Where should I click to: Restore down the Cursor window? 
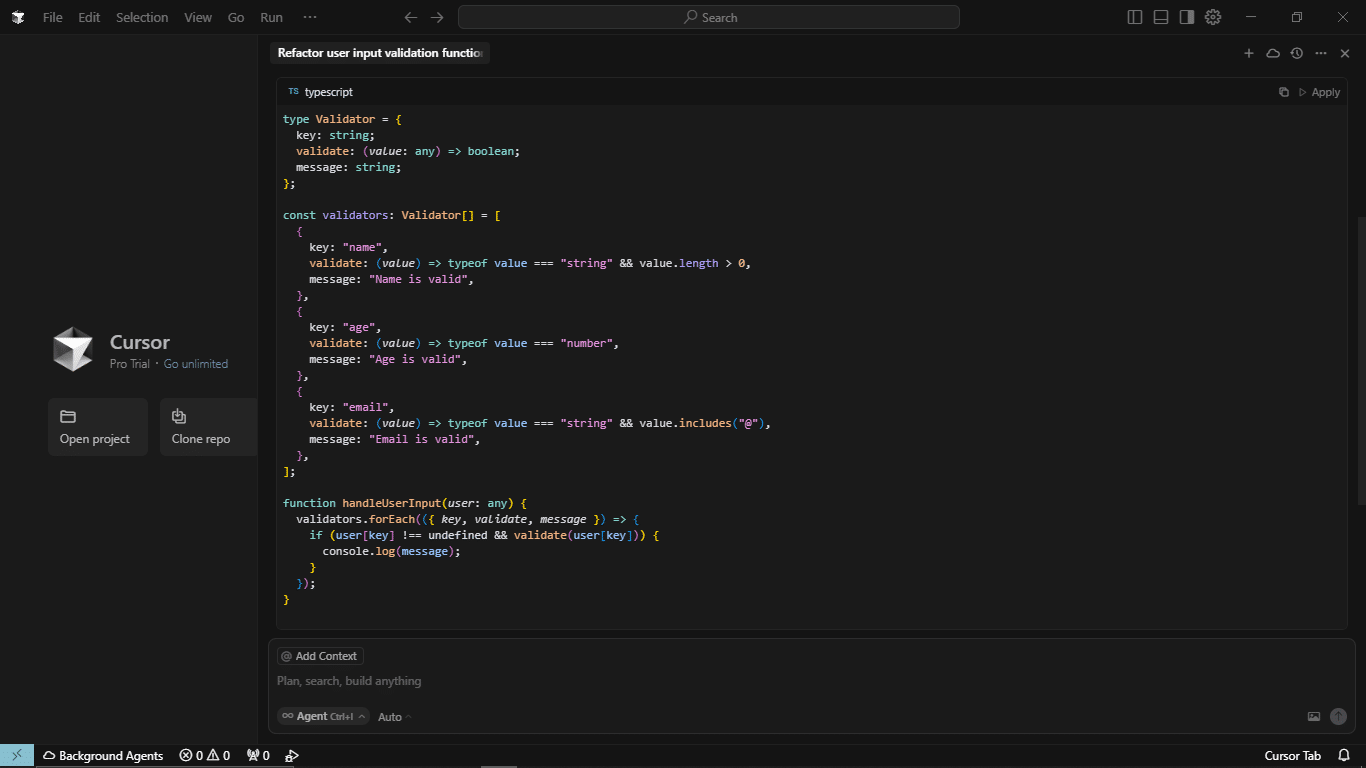pos(1297,17)
